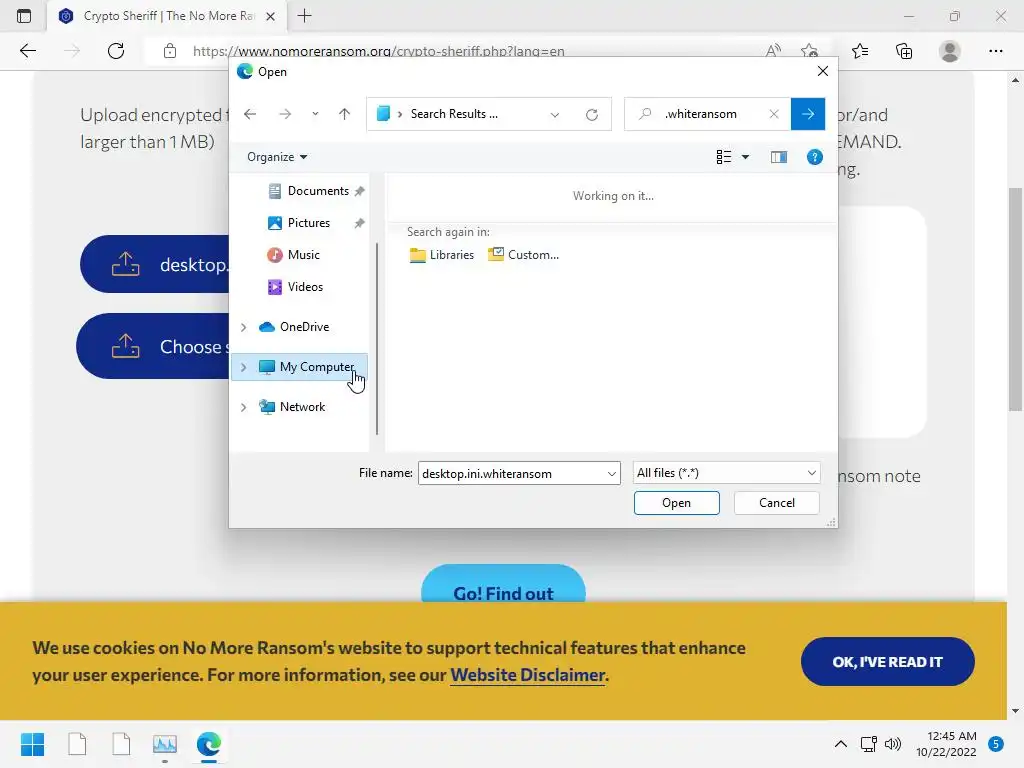Image resolution: width=1024 pixels, height=768 pixels.
Task: Expand the OneDrive tree node
Action: [x=244, y=327]
